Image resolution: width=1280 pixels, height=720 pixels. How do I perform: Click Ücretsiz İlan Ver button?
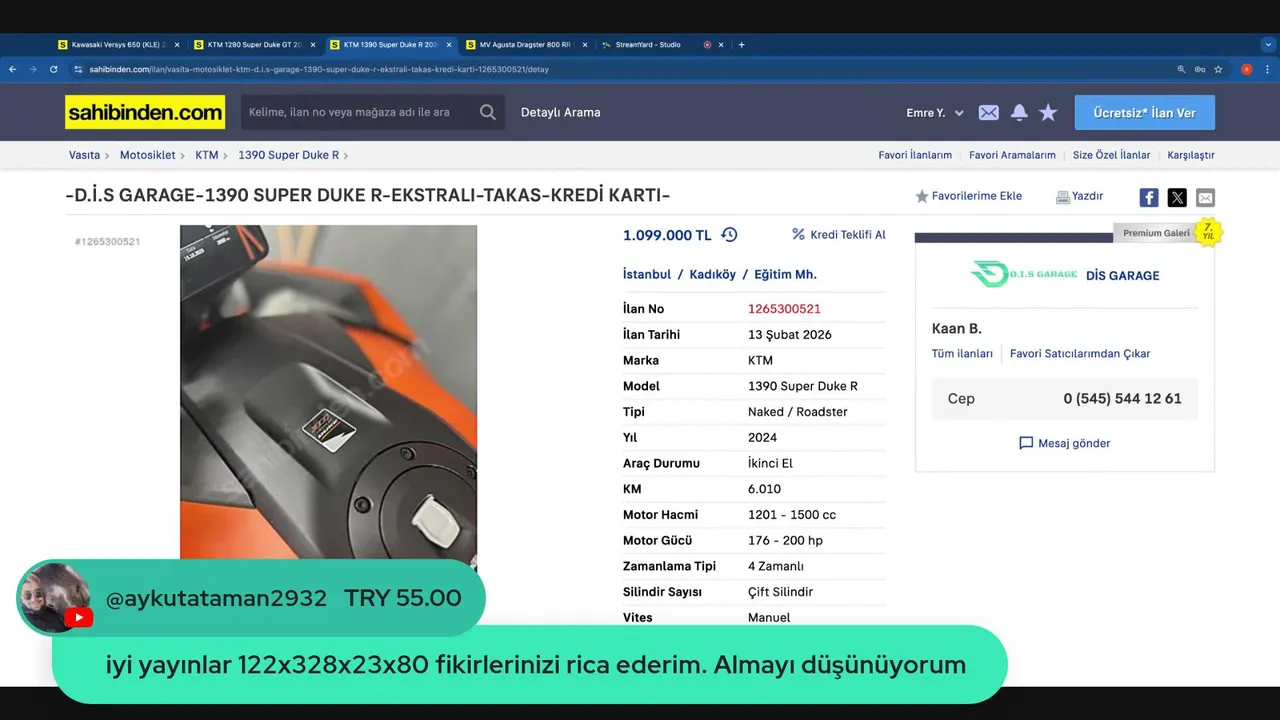[x=1145, y=113]
